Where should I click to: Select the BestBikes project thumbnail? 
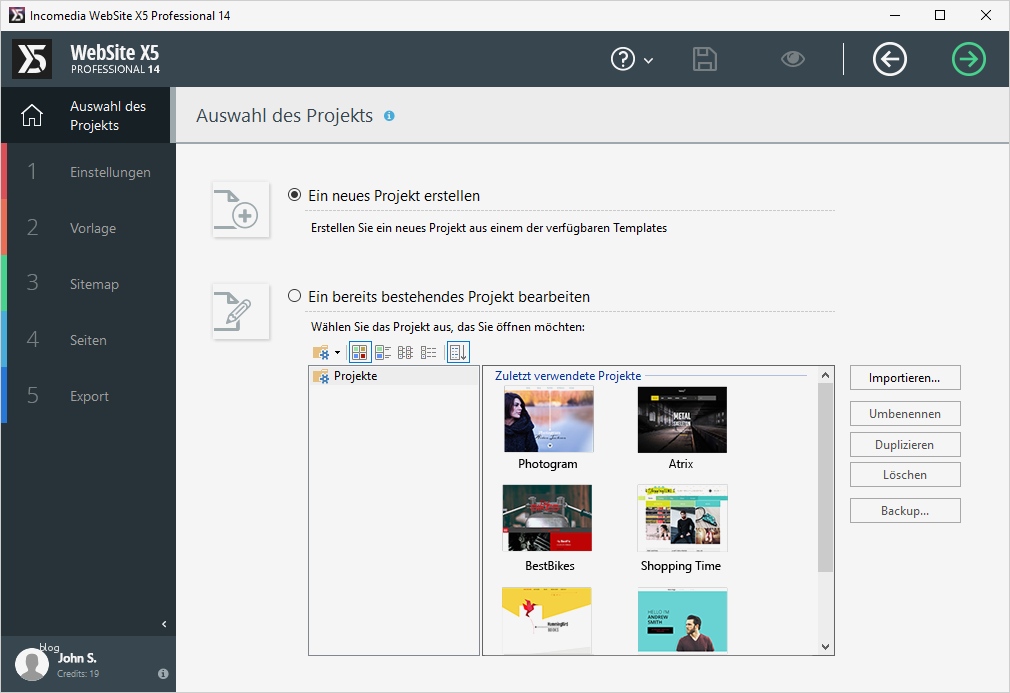(x=547, y=518)
